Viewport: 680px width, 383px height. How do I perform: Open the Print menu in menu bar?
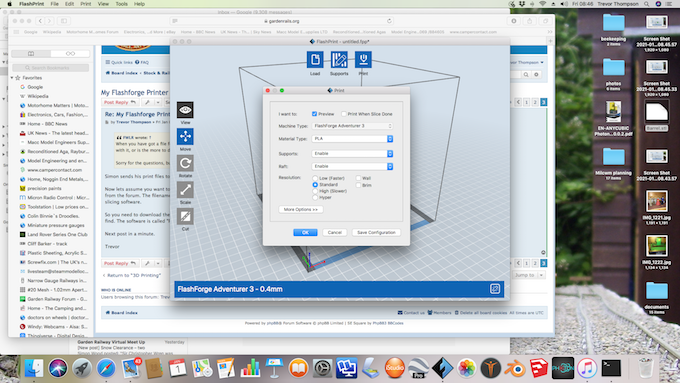[x=85, y=4]
